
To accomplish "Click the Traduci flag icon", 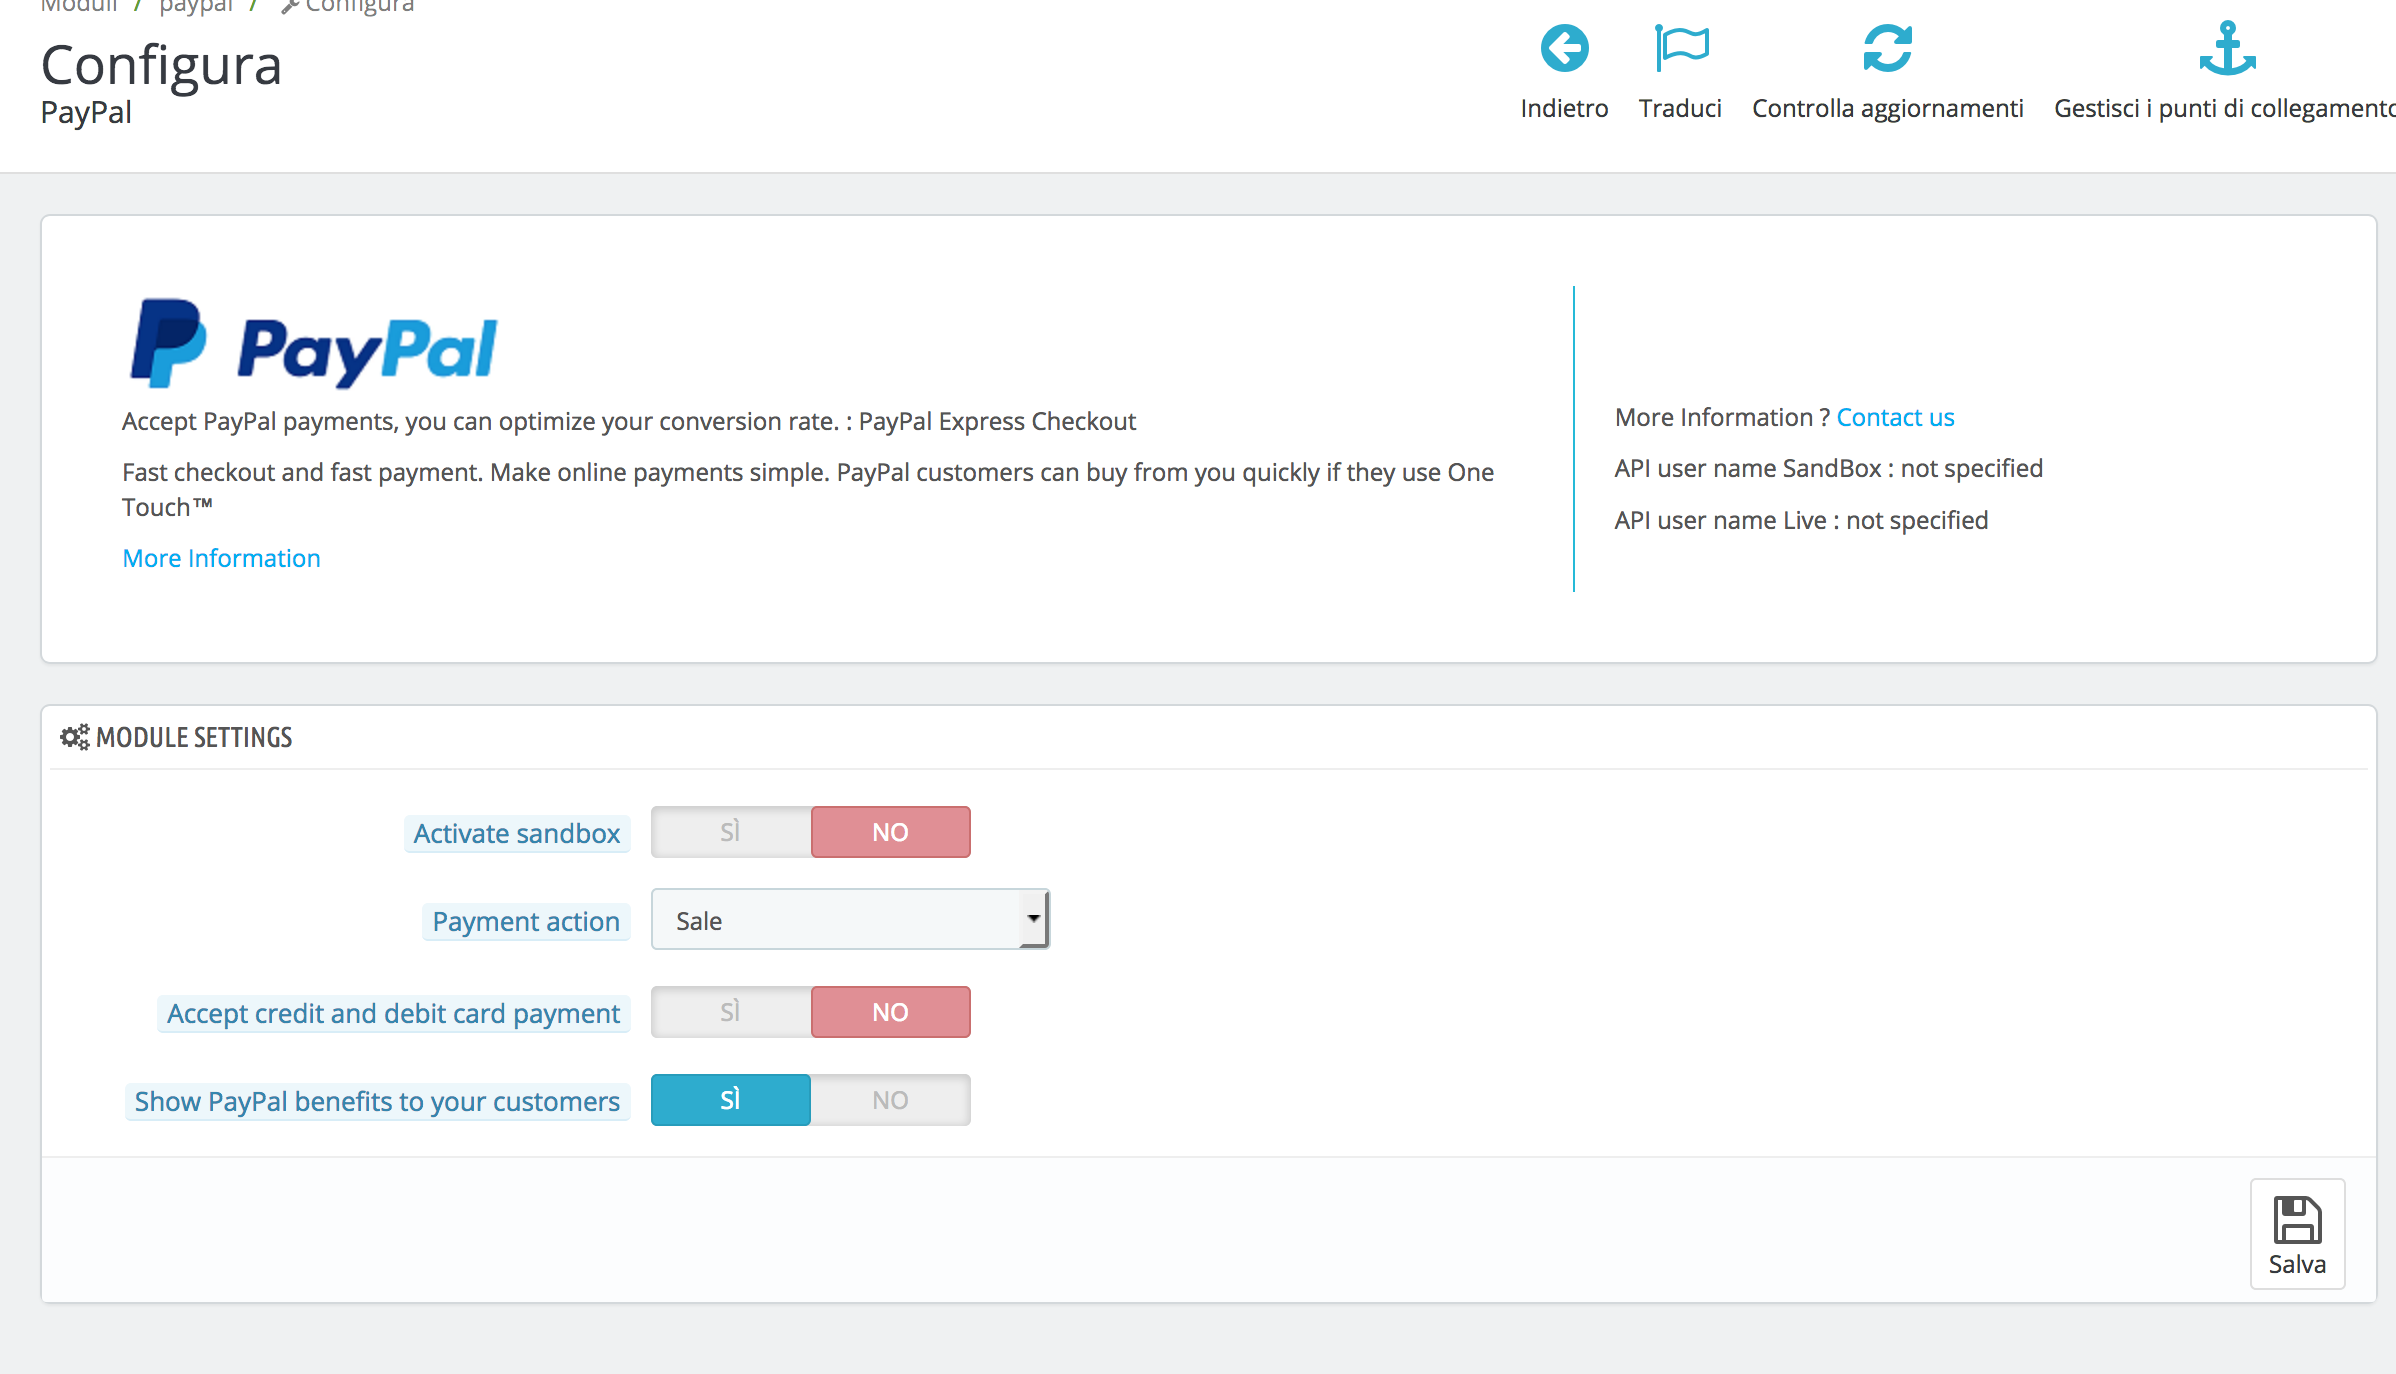I will pos(1681,48).
